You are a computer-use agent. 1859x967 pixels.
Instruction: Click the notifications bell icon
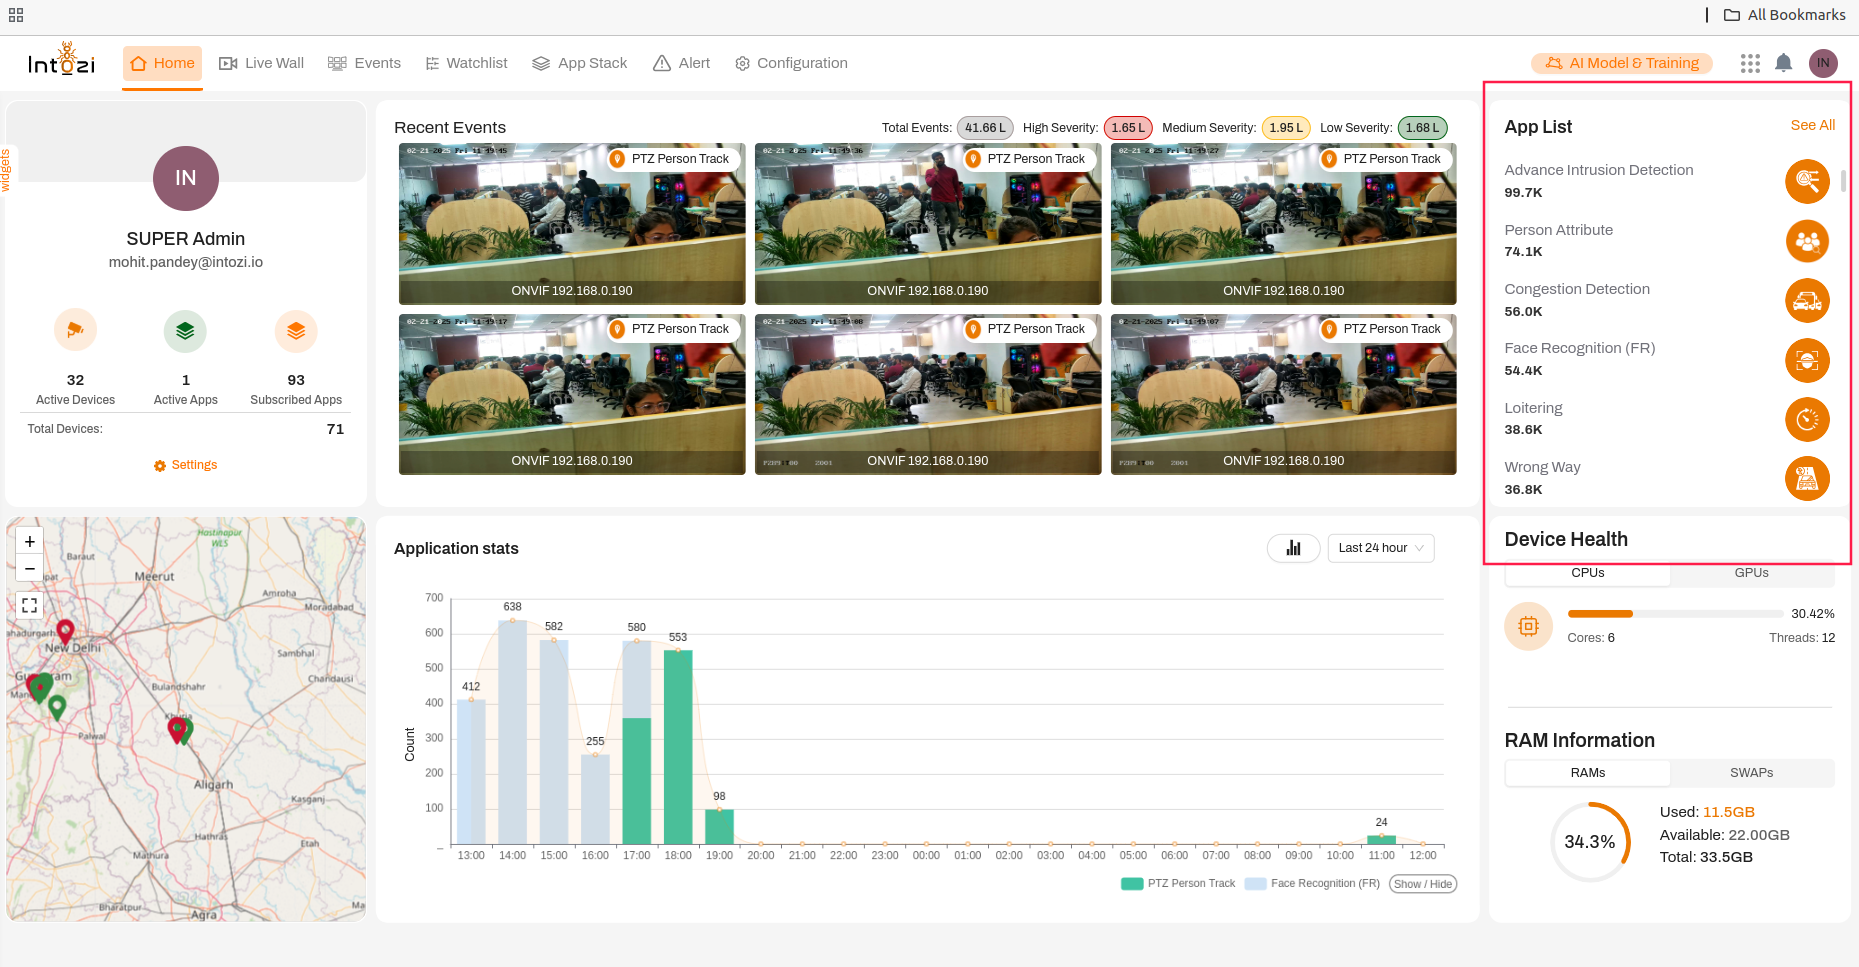tap(1784, 62)
